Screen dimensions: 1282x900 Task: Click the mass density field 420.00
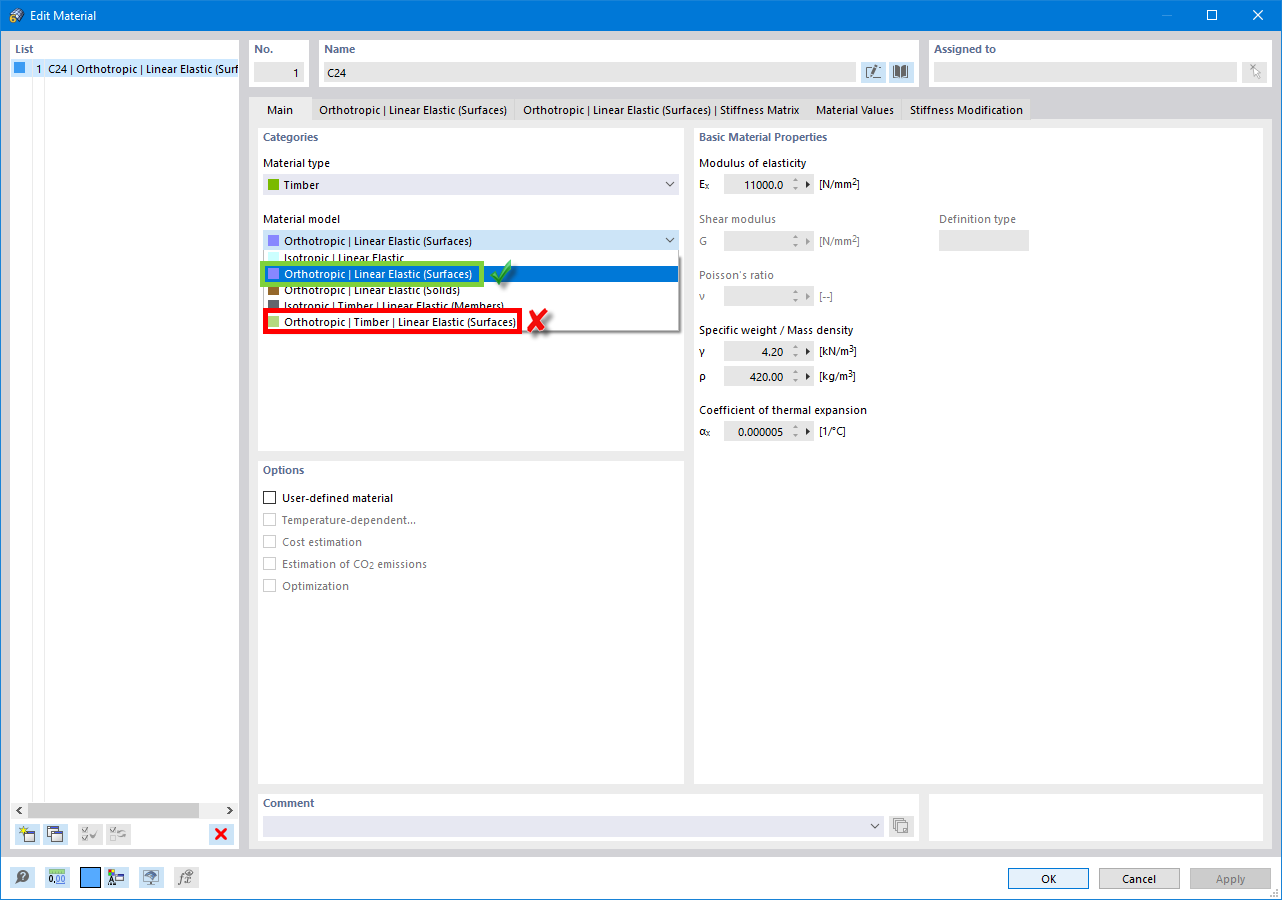pyautogui.click(x=756, y=377)
